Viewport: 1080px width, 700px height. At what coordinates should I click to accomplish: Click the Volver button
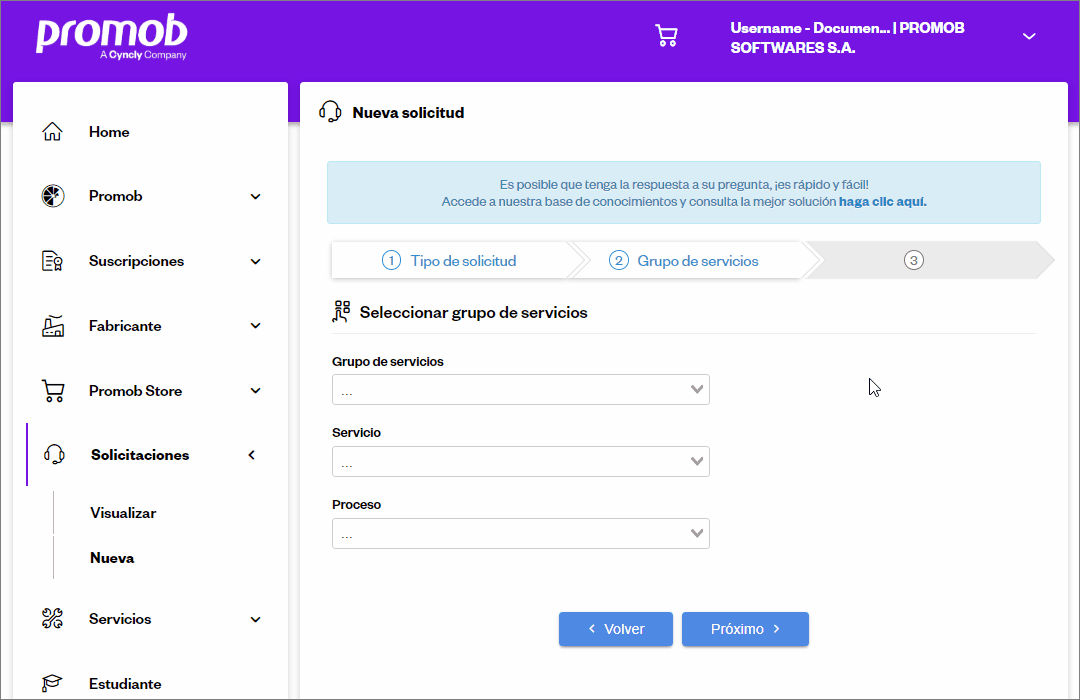point(616,629)
